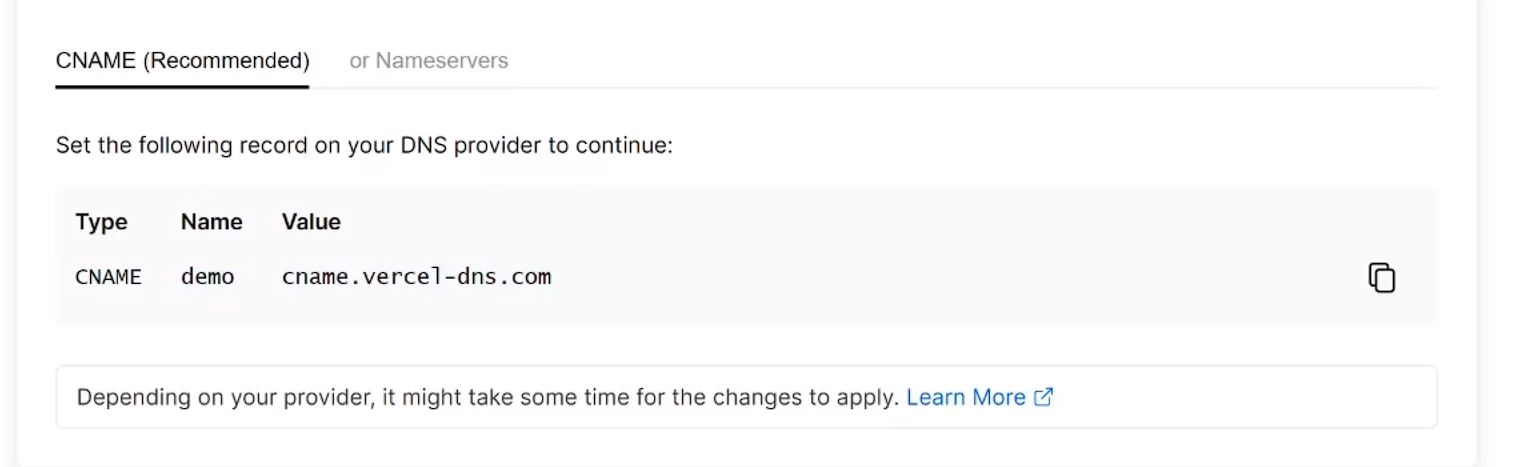Click the "Set the following record" instruction text
This screenshot has height=467, width=1514.
click(364, 146)
